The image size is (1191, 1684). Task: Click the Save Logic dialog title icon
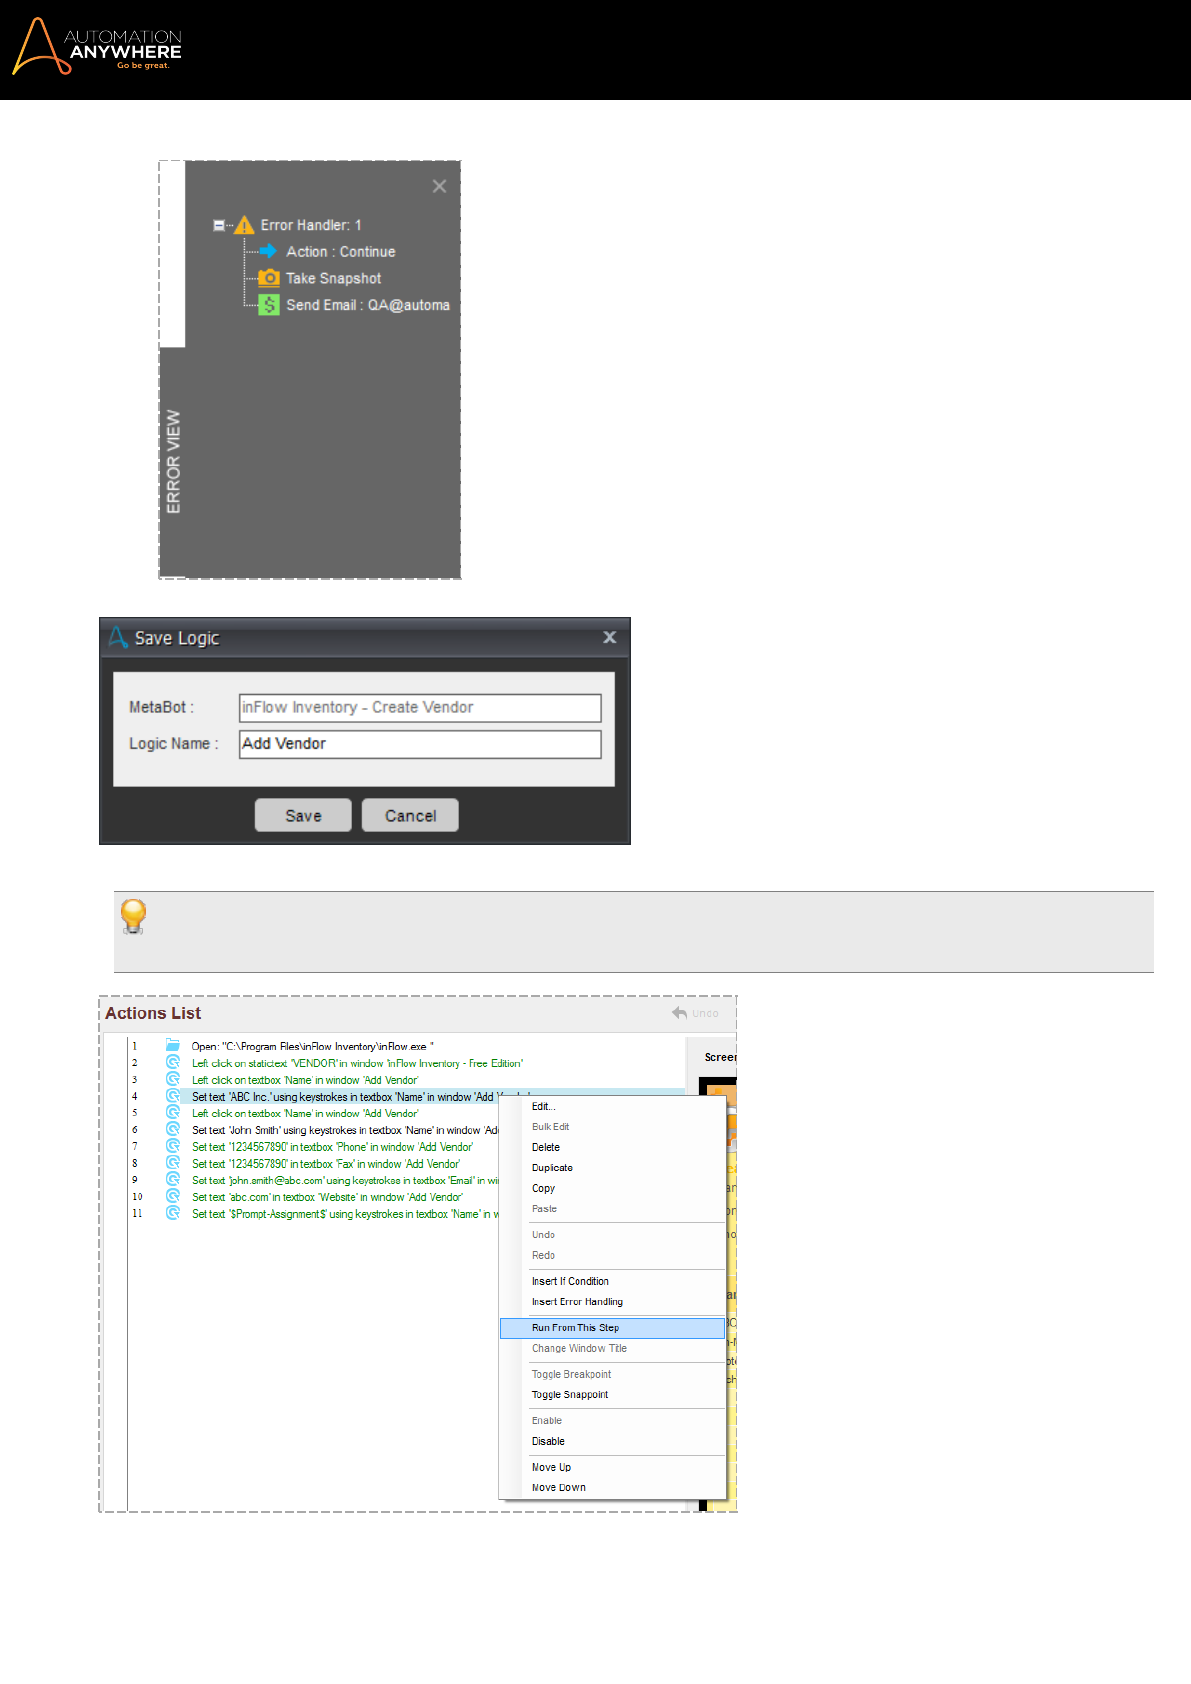click(118, 637)
